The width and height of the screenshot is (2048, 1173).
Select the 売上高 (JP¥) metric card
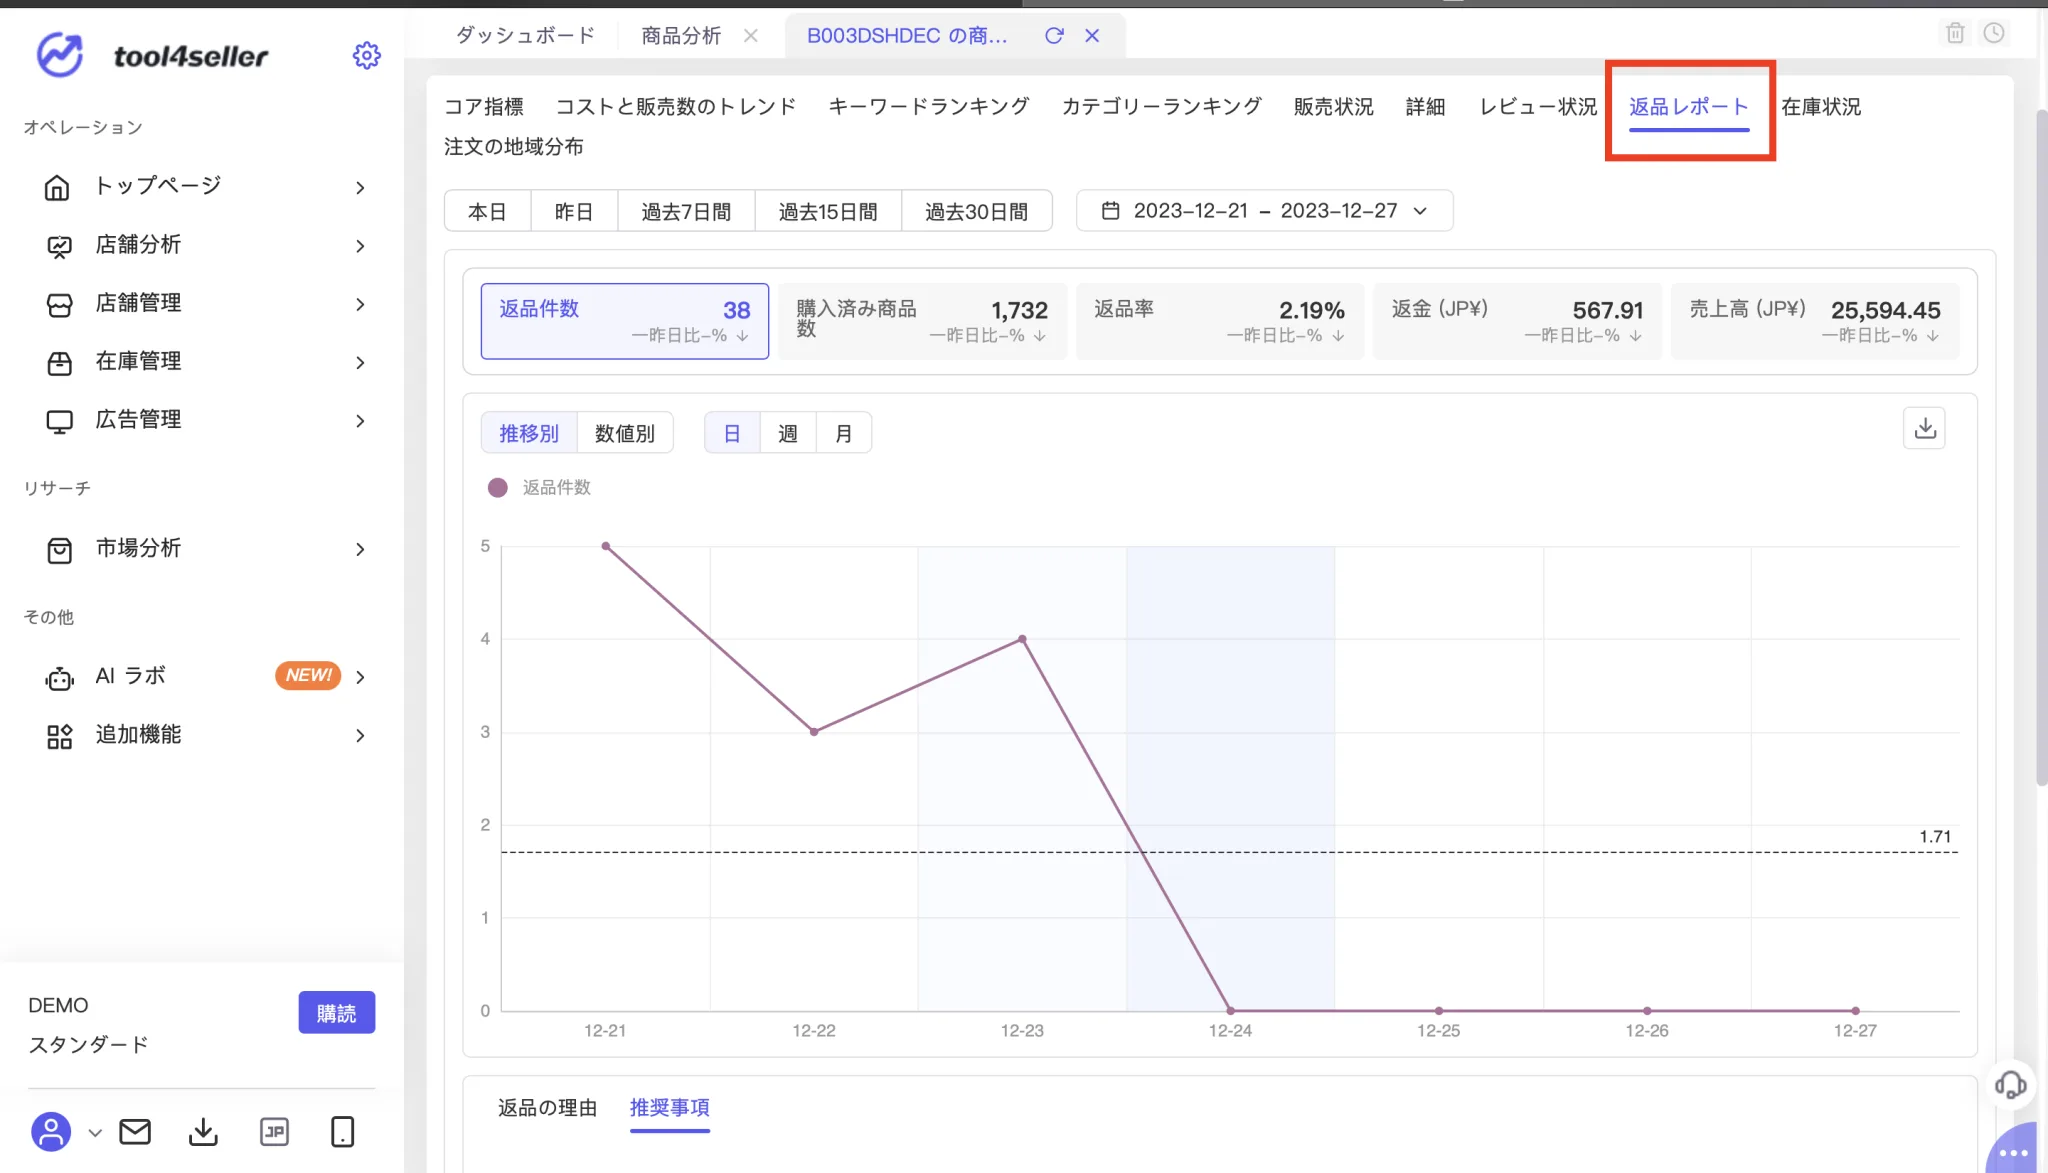pos(1815,321)
